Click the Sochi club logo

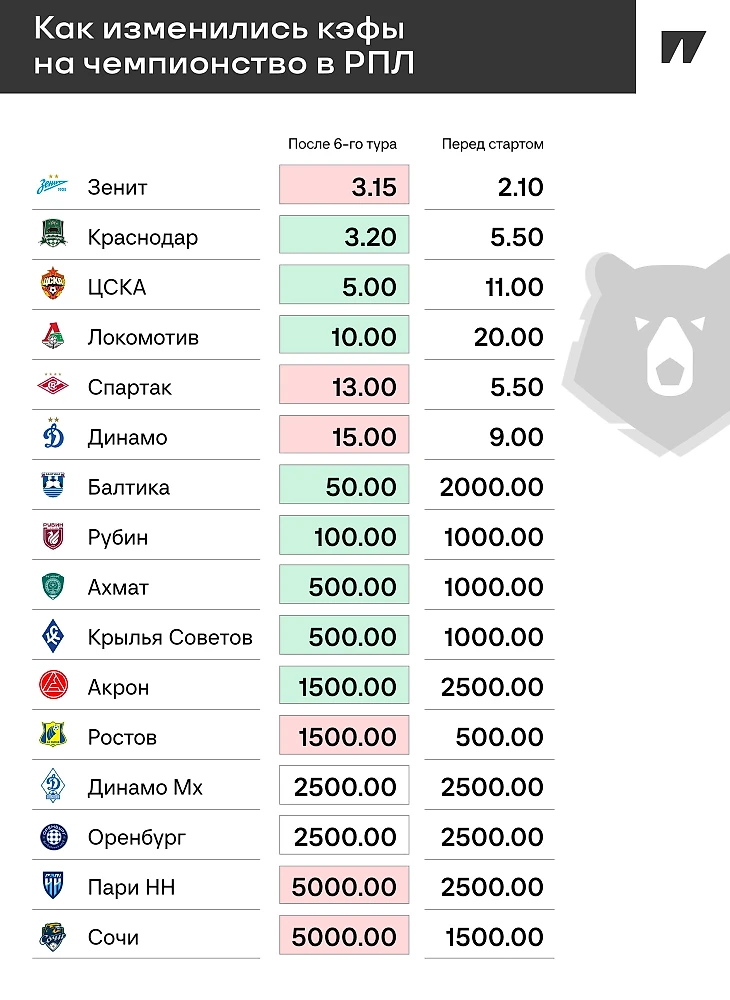click(53, 936)
